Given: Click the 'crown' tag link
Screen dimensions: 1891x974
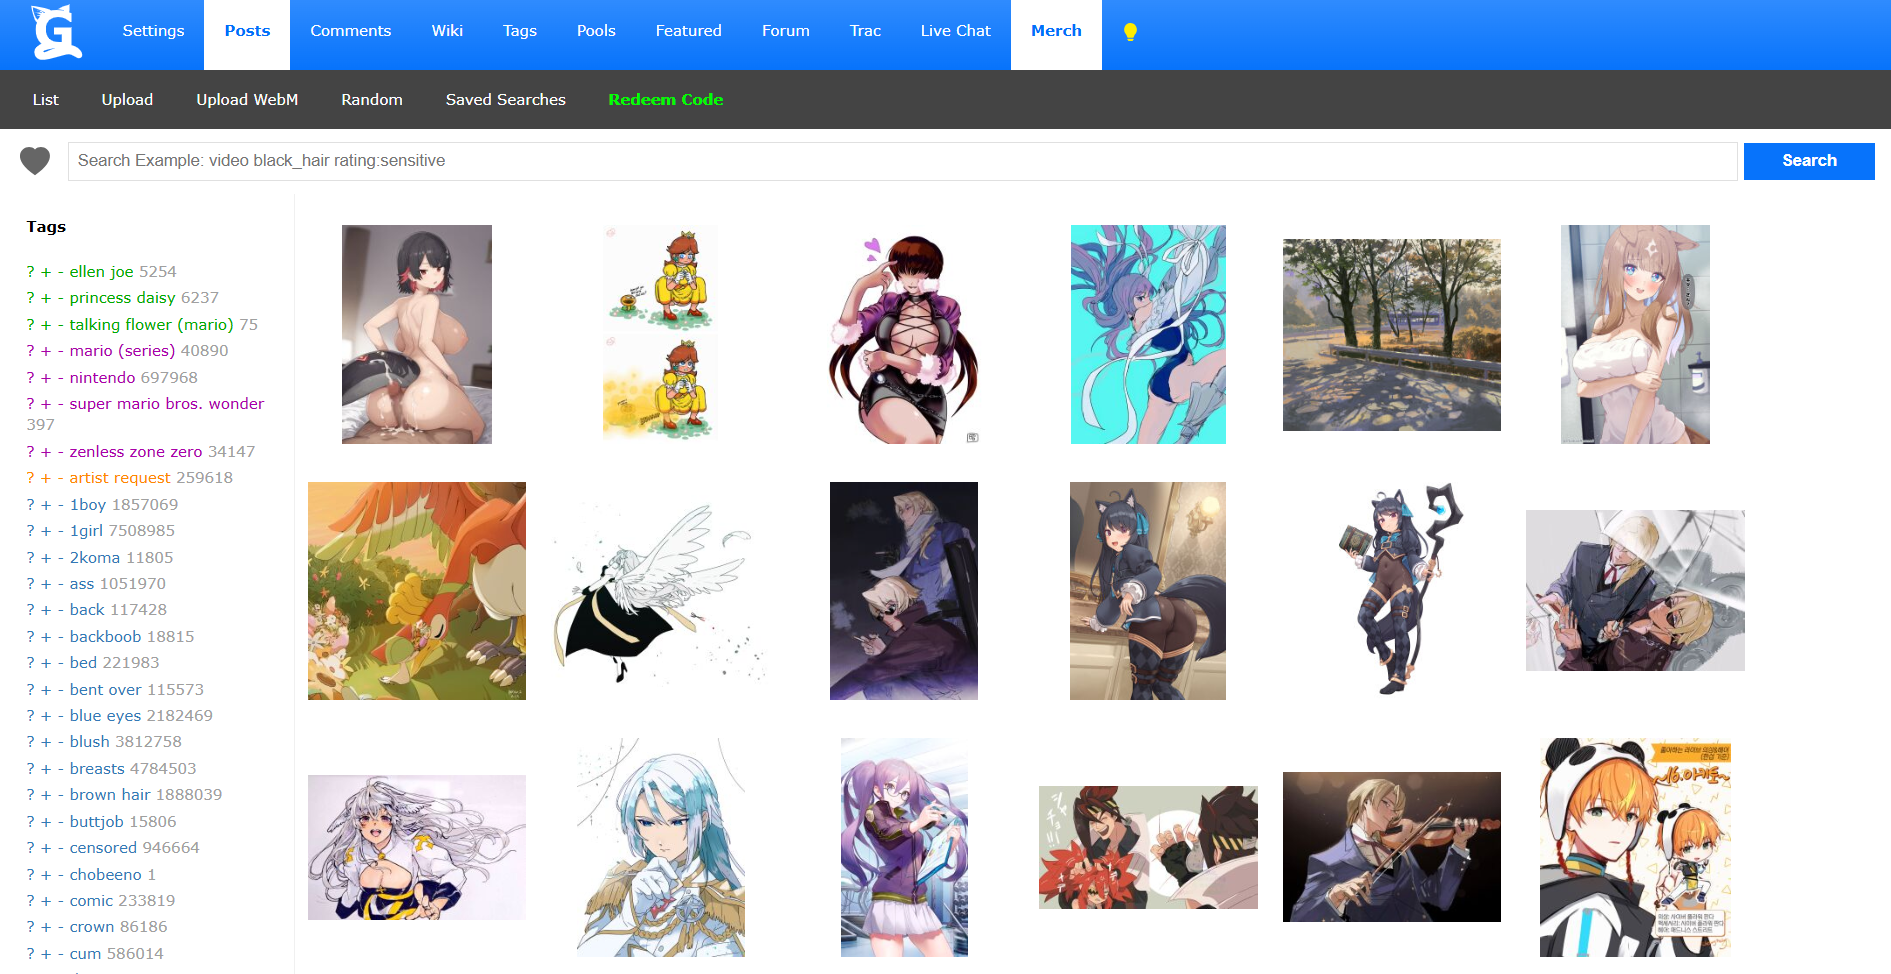Looking at the screenshot, I should [x=92, y=927].
